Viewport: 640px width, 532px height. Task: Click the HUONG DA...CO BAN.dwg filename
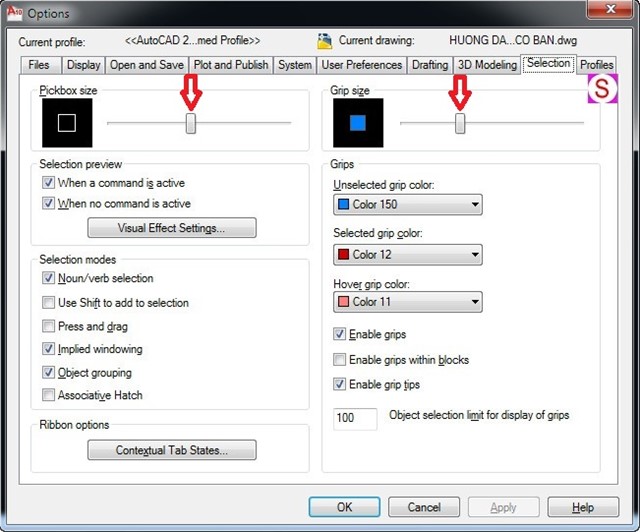coord(513,40)
